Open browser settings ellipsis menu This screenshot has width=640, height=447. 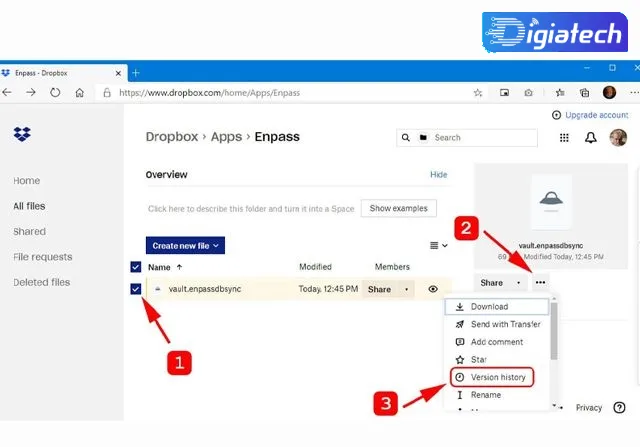[x=634, y=93]
